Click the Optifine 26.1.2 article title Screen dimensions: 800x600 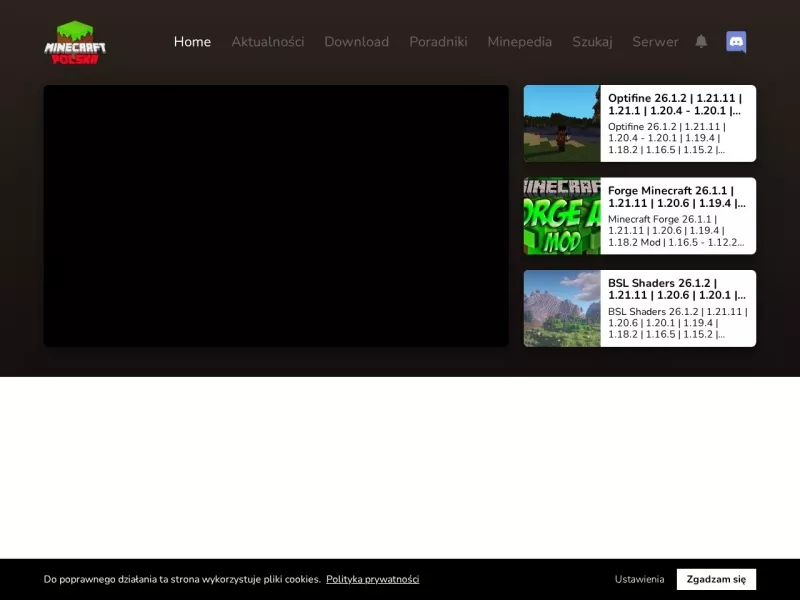(x=674, y=104)
